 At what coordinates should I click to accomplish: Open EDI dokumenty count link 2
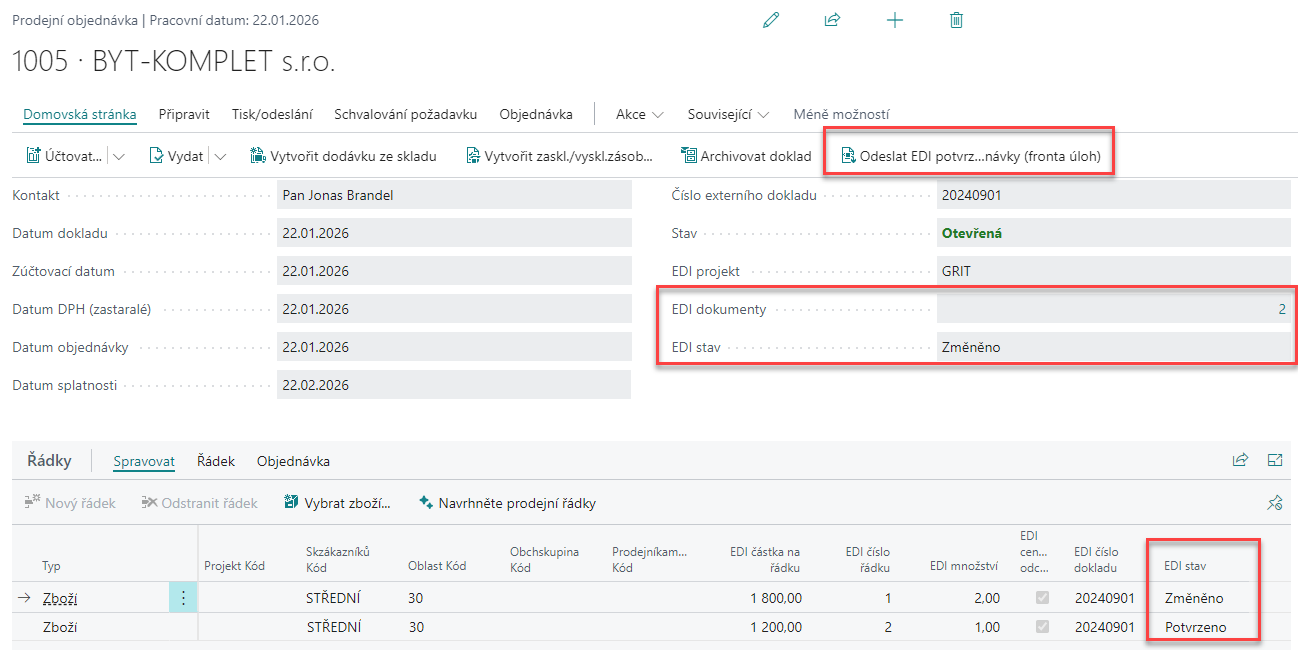1282,309
